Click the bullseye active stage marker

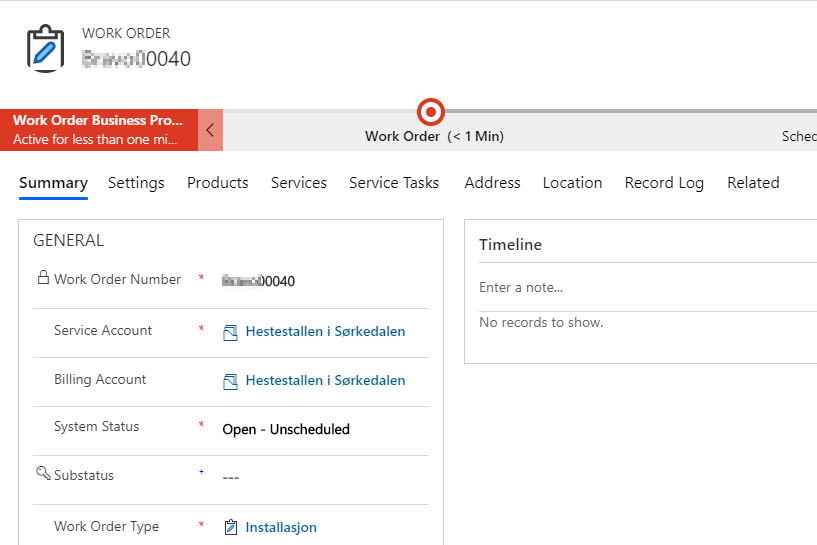click(430, 111)
